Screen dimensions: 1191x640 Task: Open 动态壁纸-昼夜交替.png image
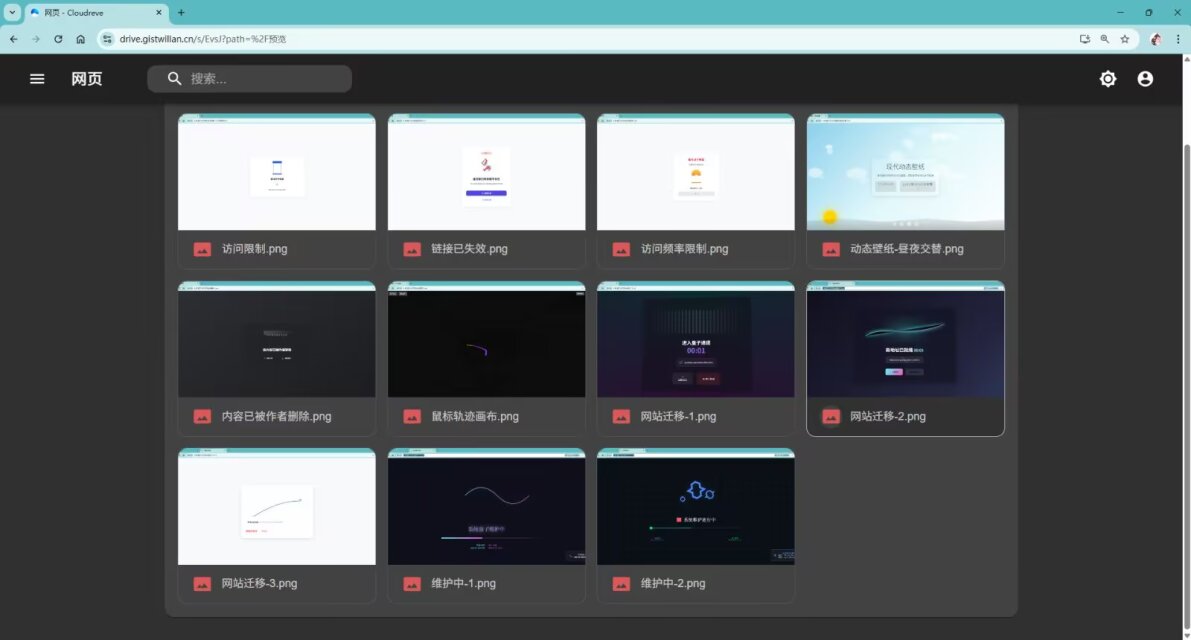[x=905, y=173]
